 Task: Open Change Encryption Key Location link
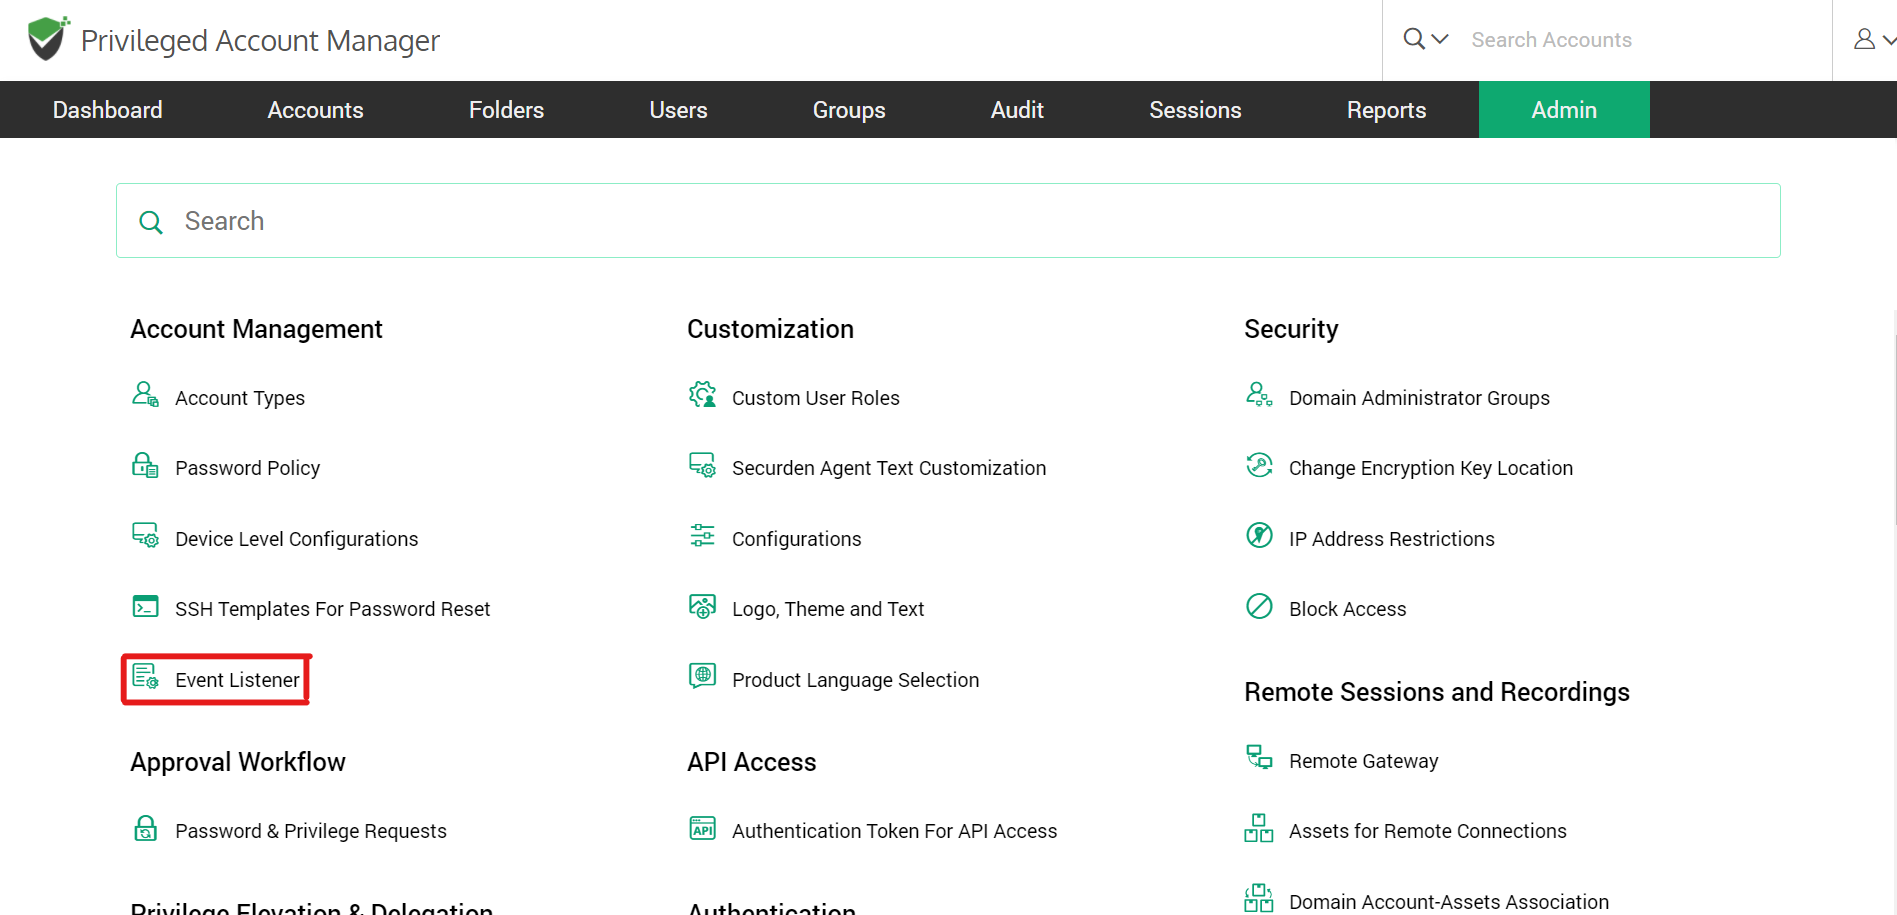pos(1430,468)
